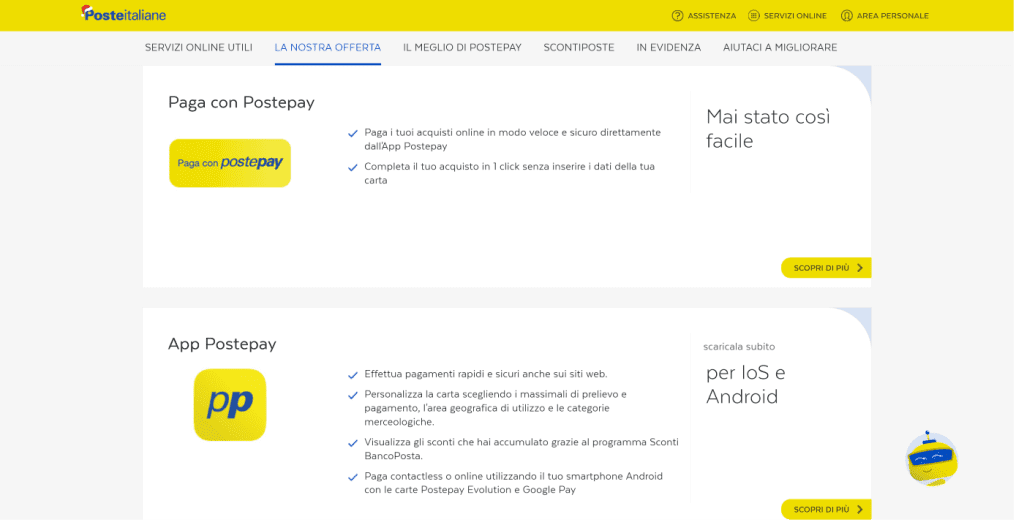The image size is (1024, 525).
Task: Click the text Effettua pagamenti rapidi e sicuri
Action: (x=486, y=374)
